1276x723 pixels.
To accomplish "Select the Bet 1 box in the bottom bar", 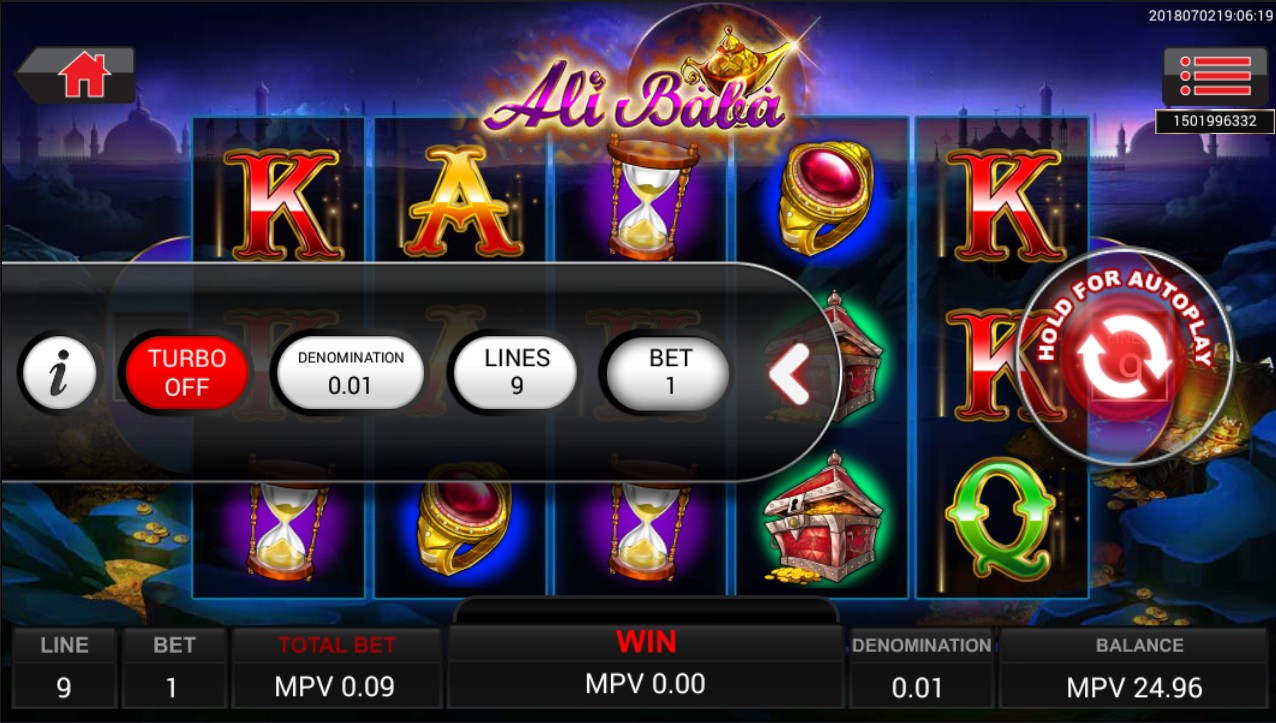I will coord(173,668).
